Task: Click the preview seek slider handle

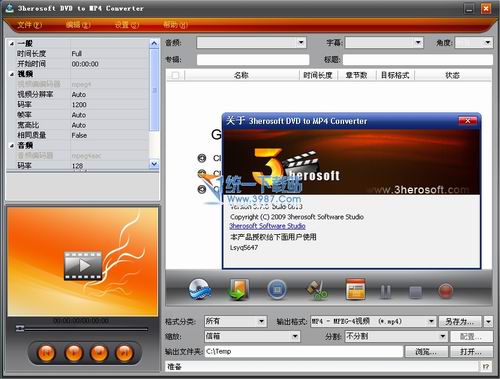Action: [x=20, y=328]
